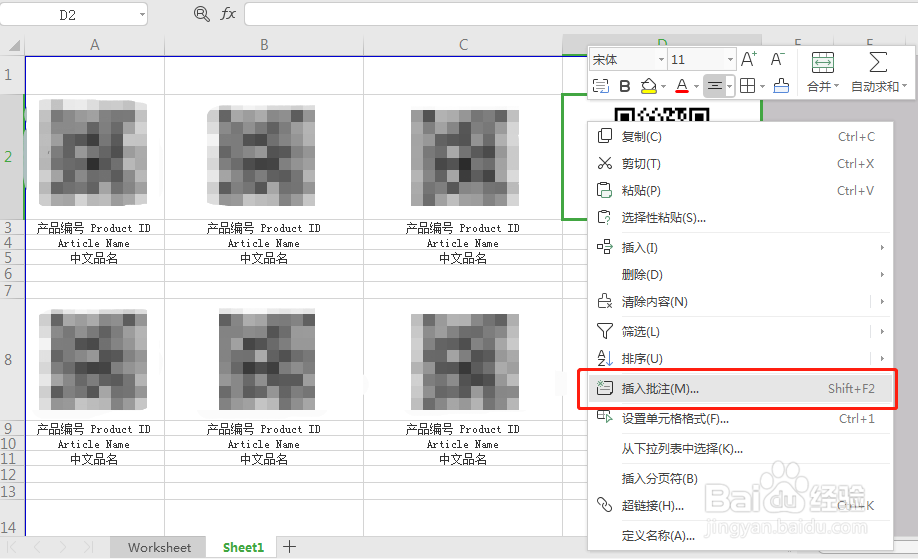Open the fill color dropdown arrow
918x559 pixels.
click(x=663, y=87)
